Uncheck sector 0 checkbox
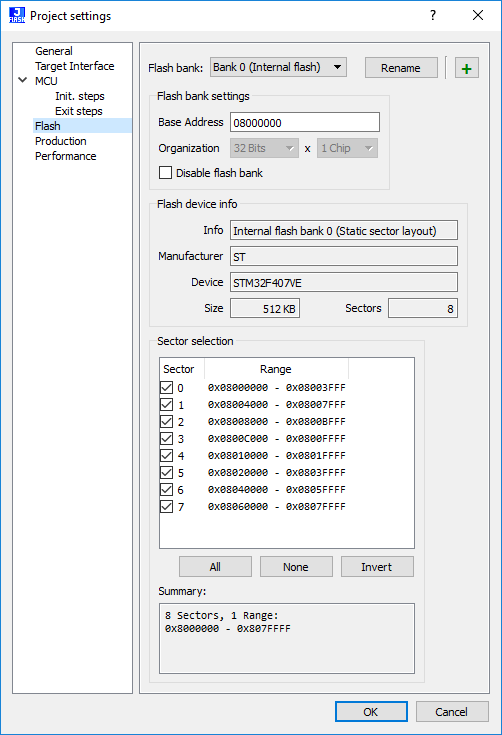Viewport: 502px width, 735px height. tap(166, 388)
